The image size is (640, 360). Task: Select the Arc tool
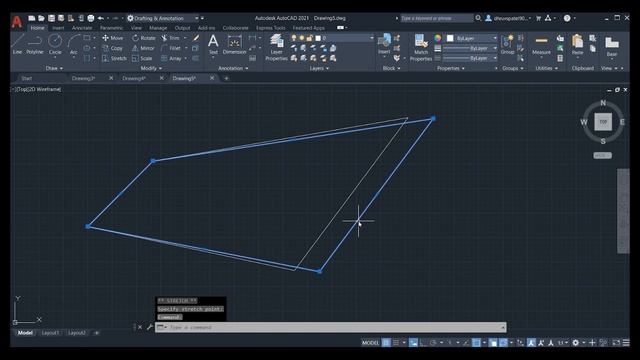(73, 44)
